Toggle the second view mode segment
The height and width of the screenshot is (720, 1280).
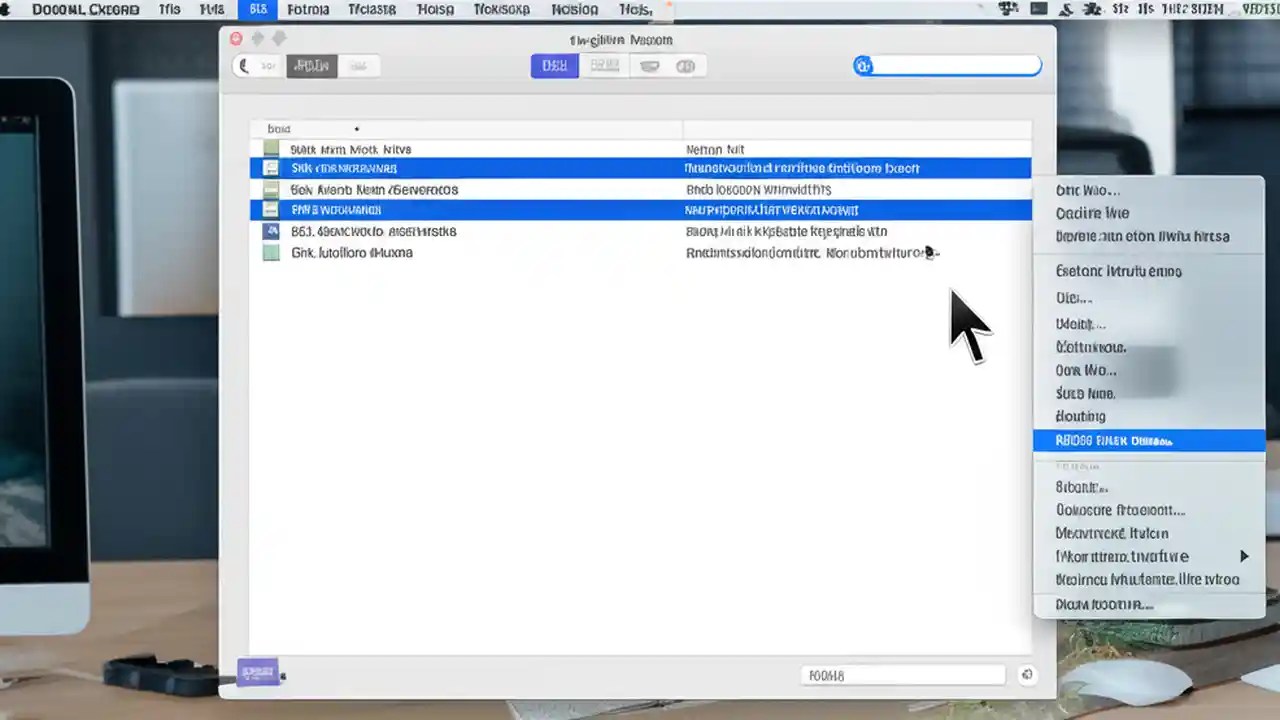[604, 65]
